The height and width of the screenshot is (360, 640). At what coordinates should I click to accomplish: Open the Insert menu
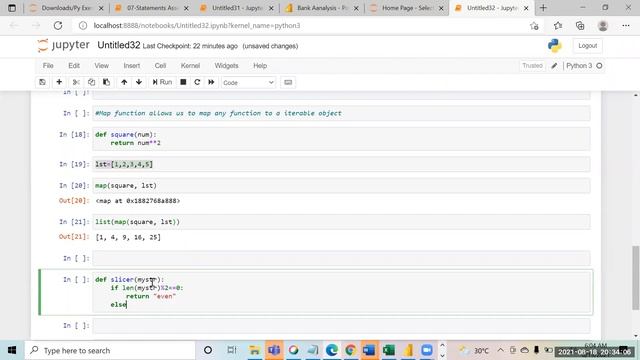pos(131,66)
